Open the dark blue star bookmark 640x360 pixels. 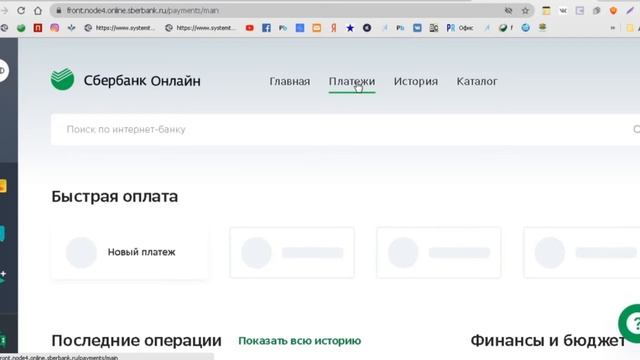[x=350, y=28]
